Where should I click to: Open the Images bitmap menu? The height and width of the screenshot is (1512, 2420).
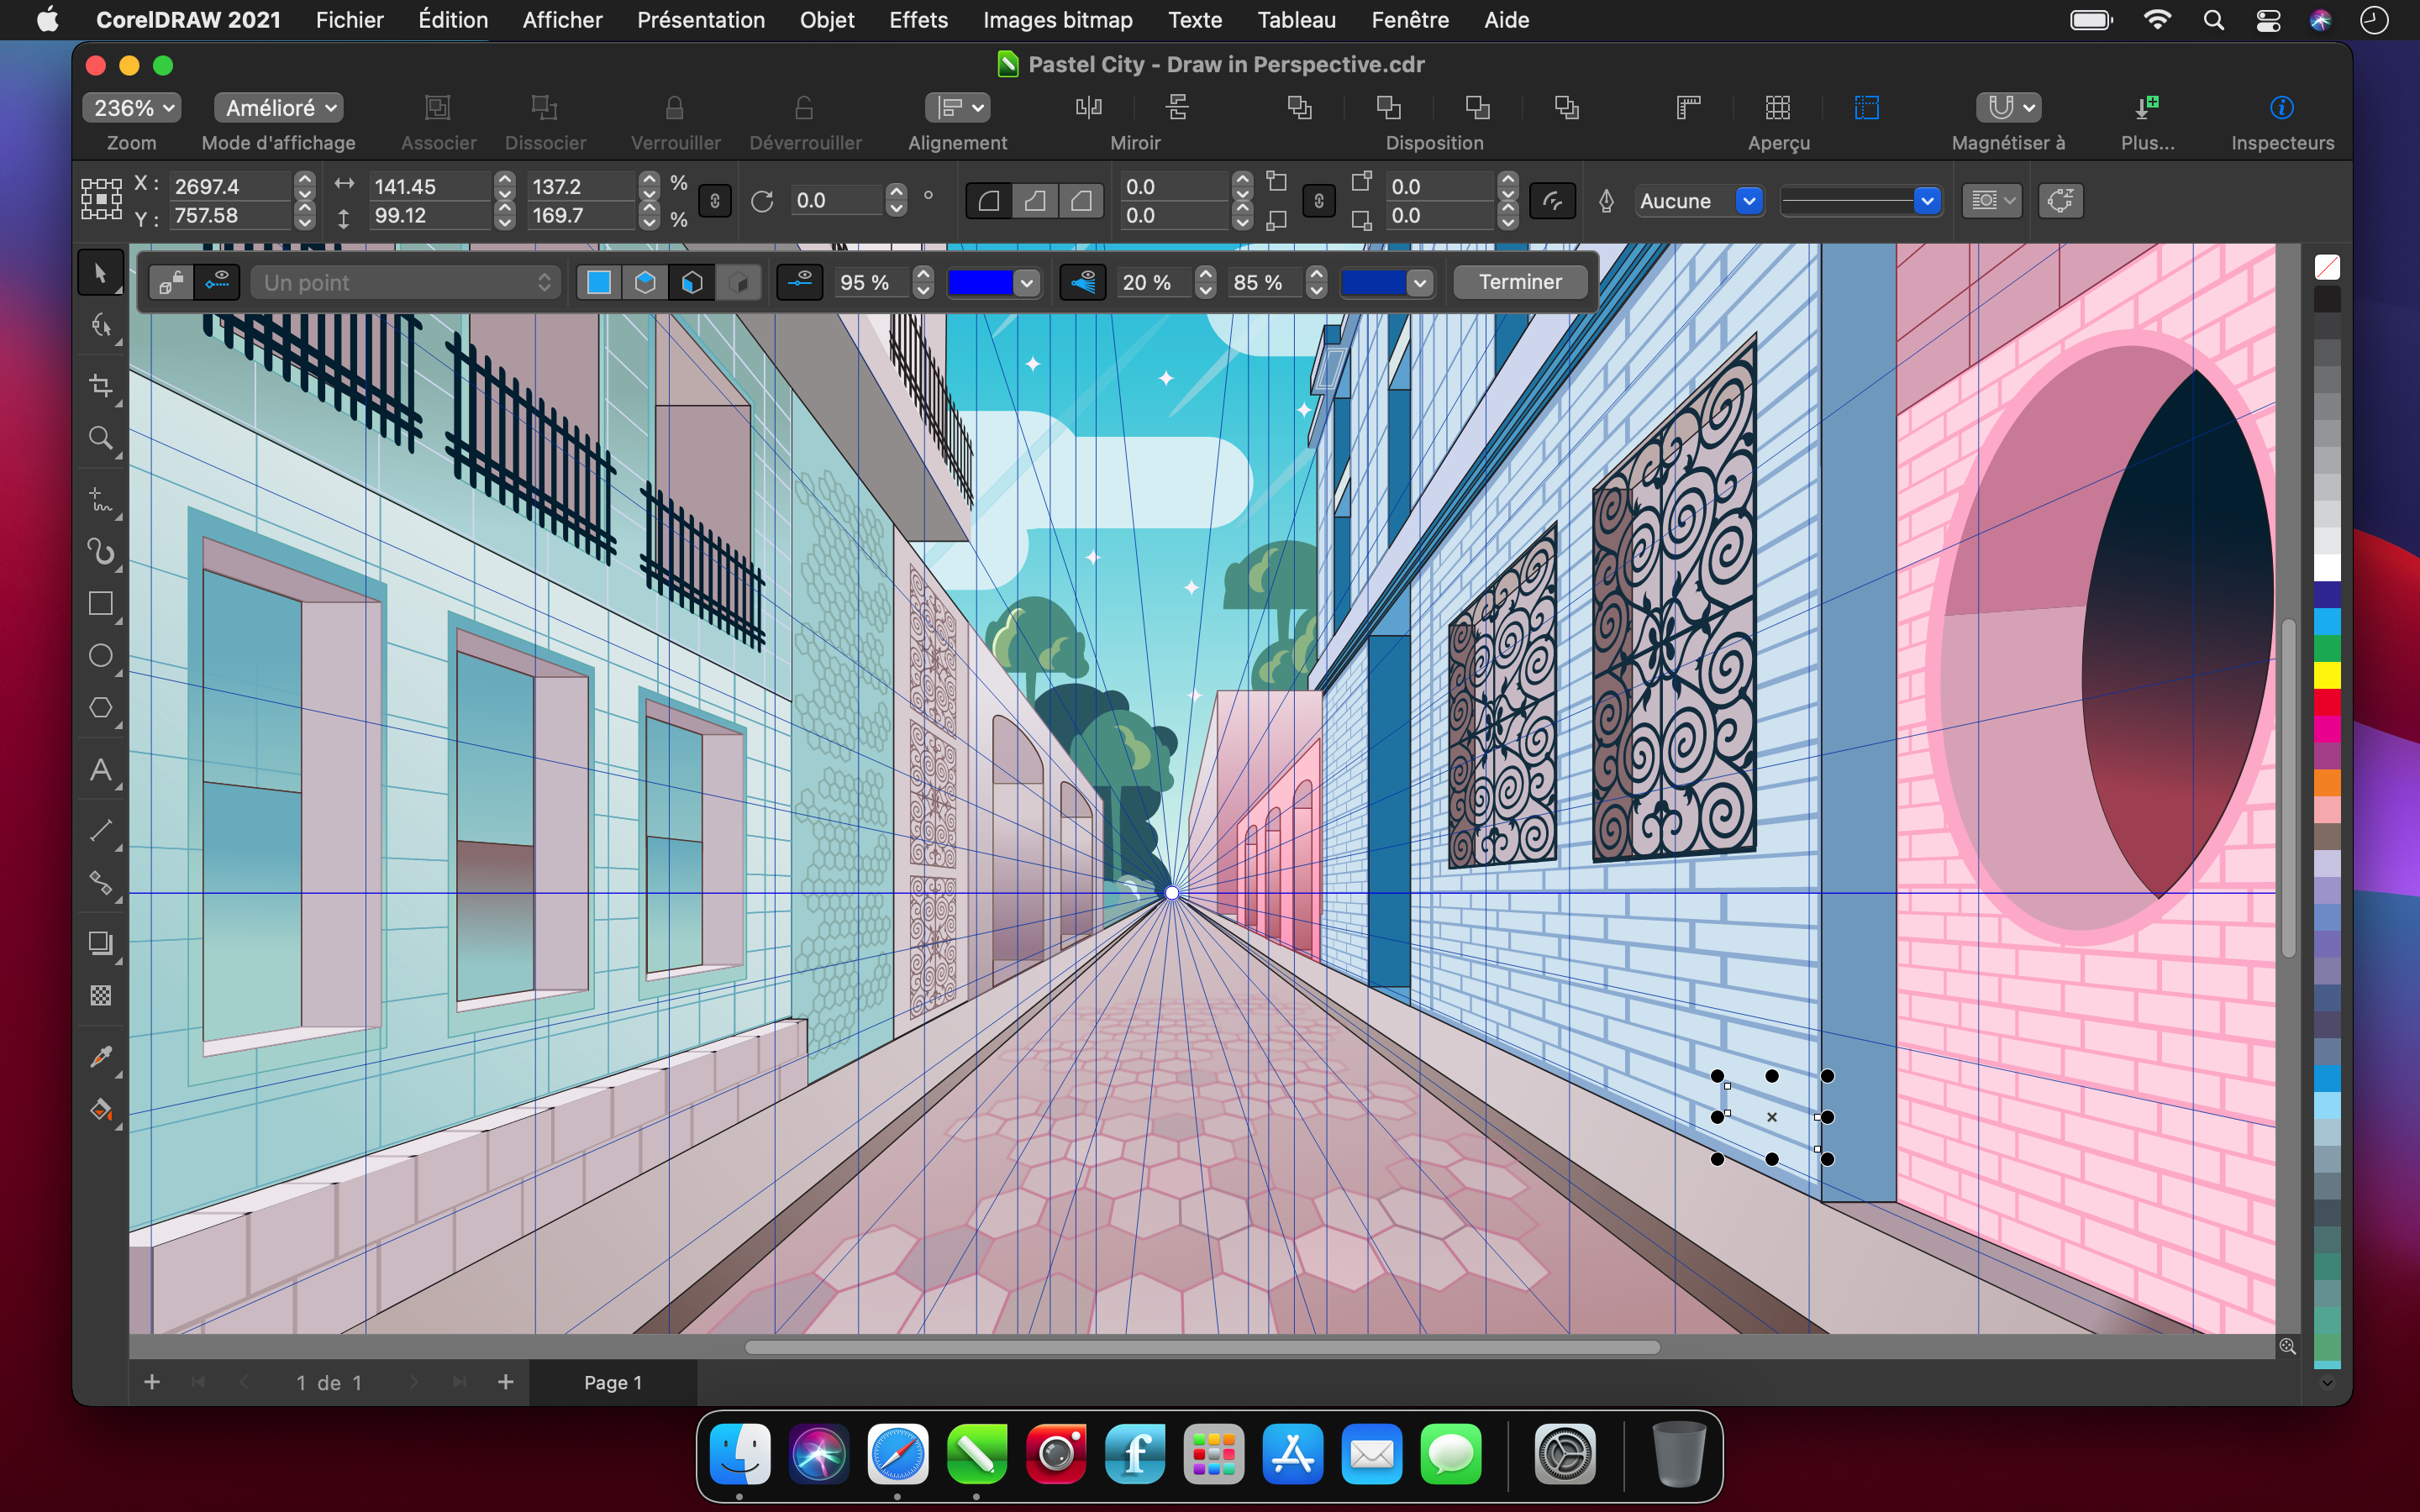pyautogui.click(x=1057, y=20)
